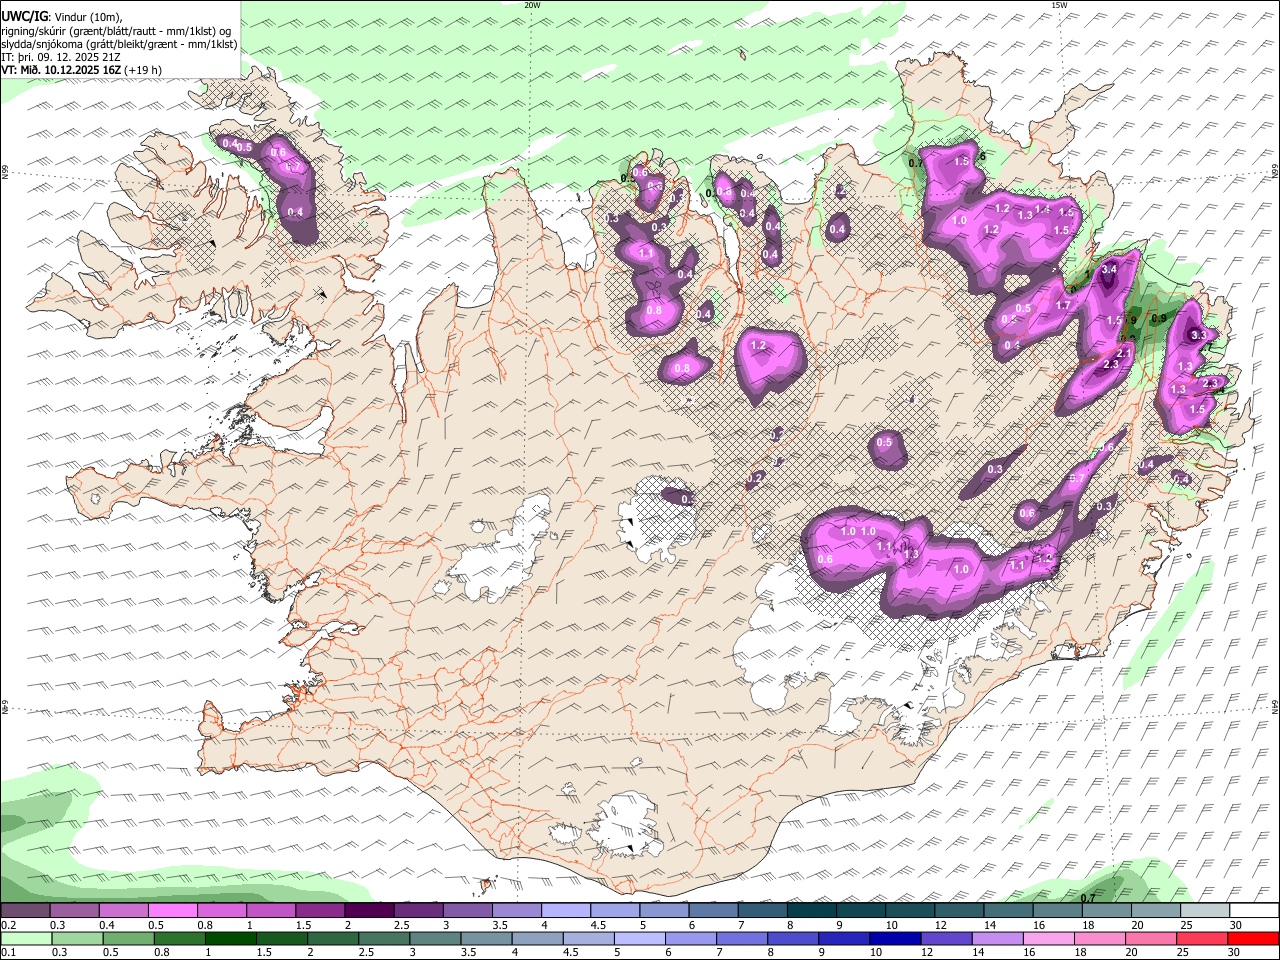Click the dark teal upper swatch between 8 and 9
This screenshot has width=1280, height=960.
812,911
